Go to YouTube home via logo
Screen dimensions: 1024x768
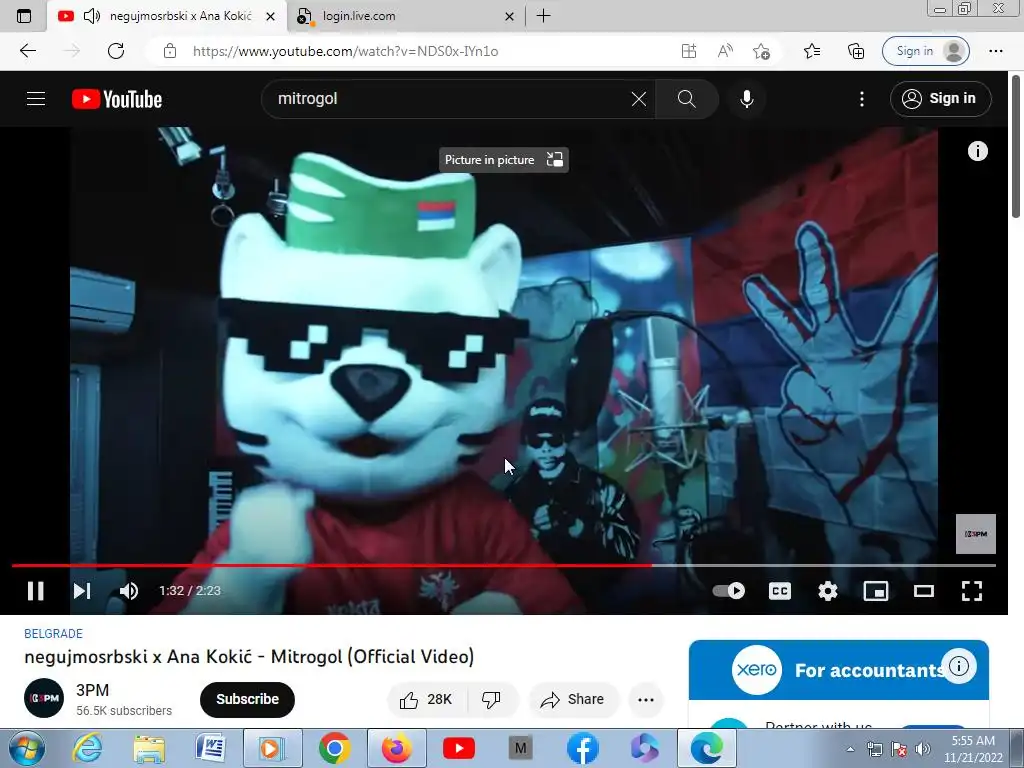117,99
